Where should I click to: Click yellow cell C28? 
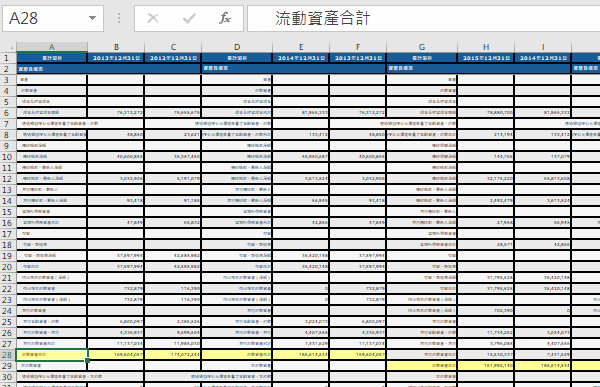tap(173, 355)
